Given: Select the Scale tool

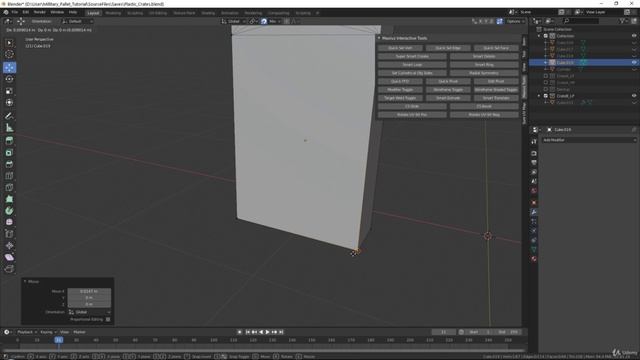Looking at the screenshot, I should tap(9, 91).
